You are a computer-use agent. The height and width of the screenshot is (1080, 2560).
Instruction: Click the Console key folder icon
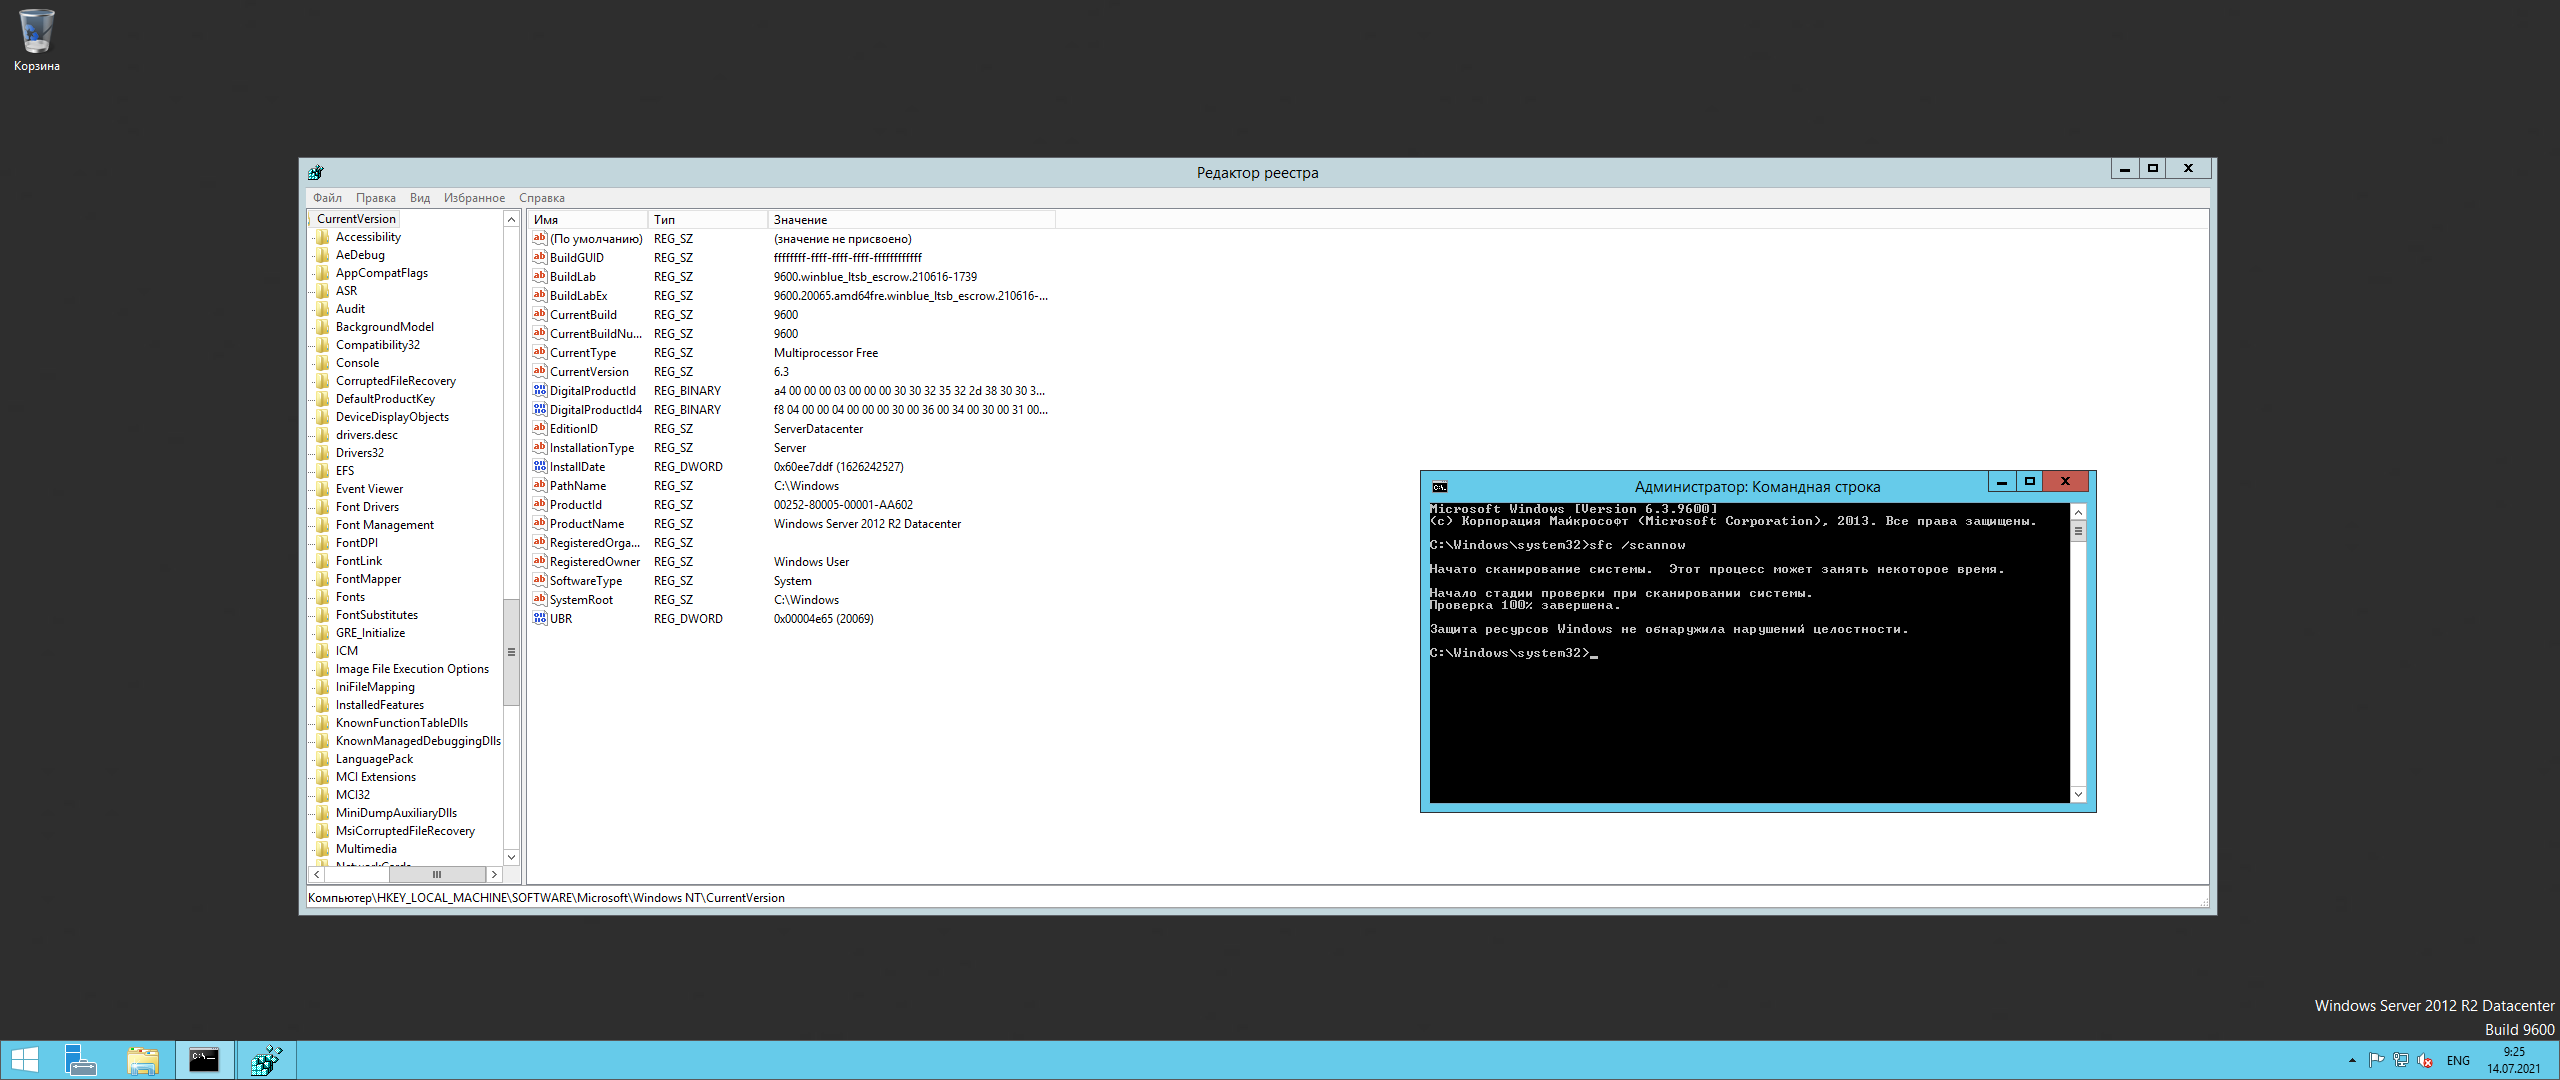coord(323,363)
